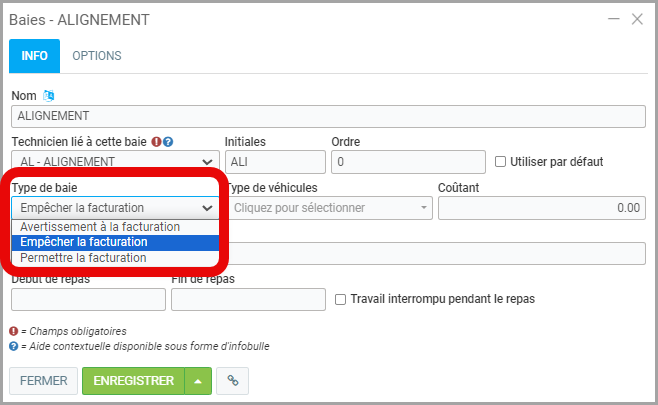The image size is (658, 405).
Task: Enable Utiliser par défaut checkbox
Action: pyautogui.click(x=502, y=161)
